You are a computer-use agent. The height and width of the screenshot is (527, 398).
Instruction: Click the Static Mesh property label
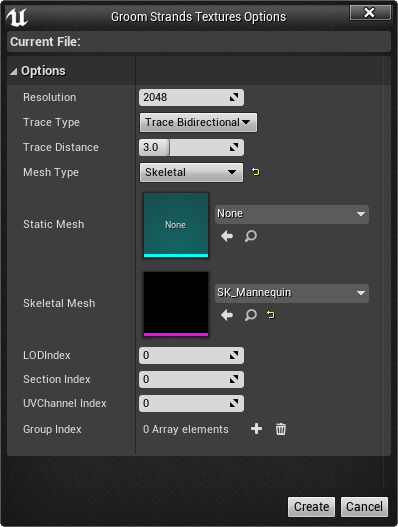coord(53,224)
